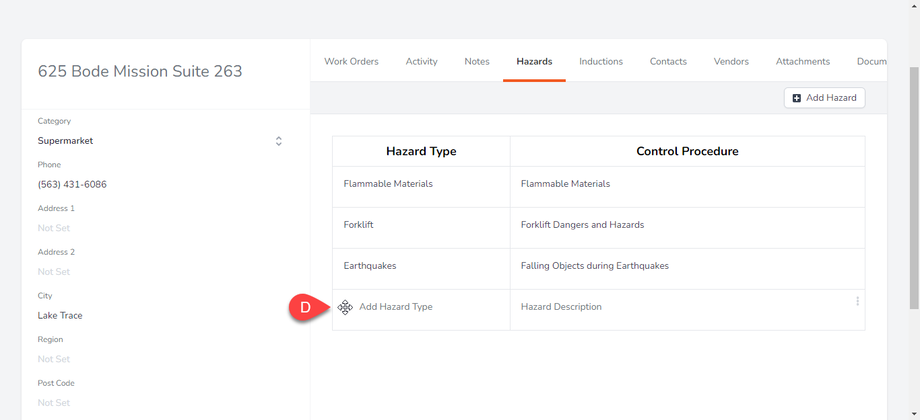Click the Falling Objects during Earthquakes procedure
The image size is (920, 420).
coord(595,266)
